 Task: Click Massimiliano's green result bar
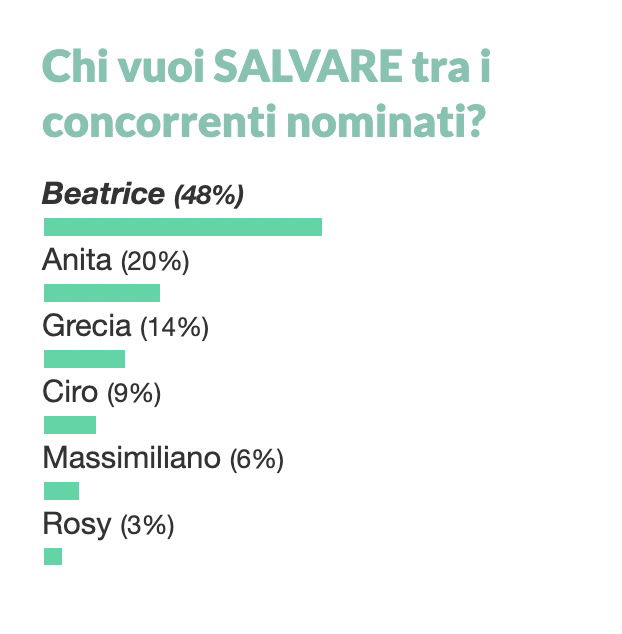click(x=61, y=491)
